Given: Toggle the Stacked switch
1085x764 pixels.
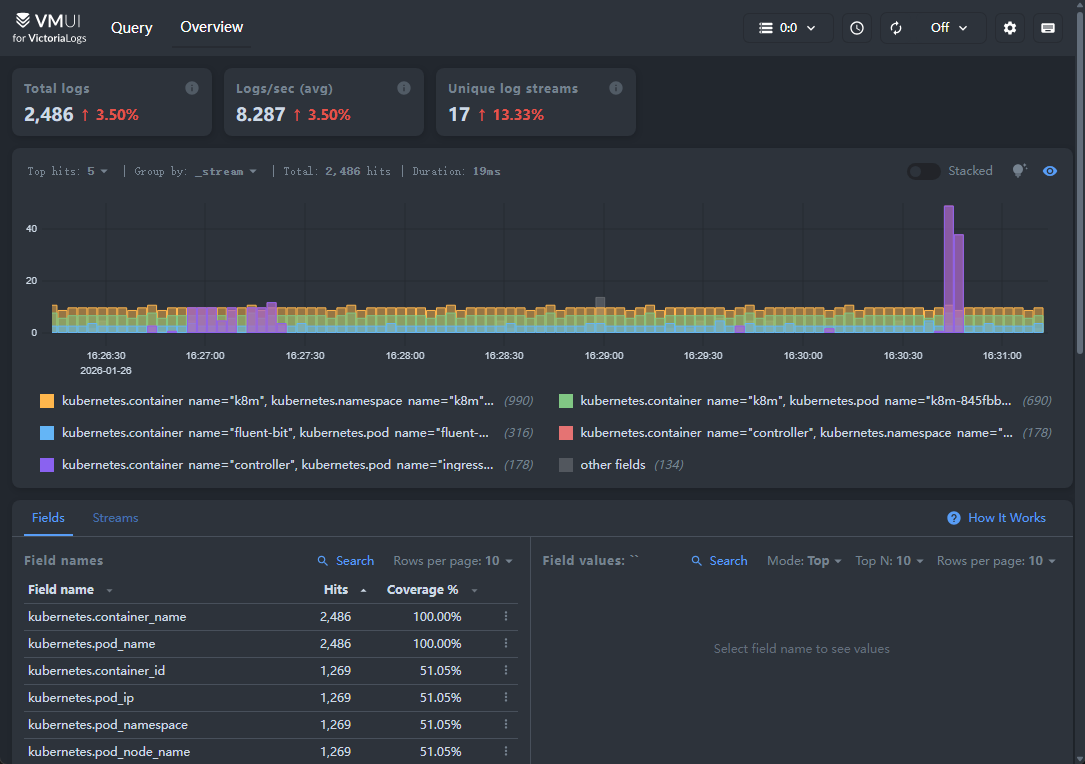Looking at the screenshot, I should [923, 171].
